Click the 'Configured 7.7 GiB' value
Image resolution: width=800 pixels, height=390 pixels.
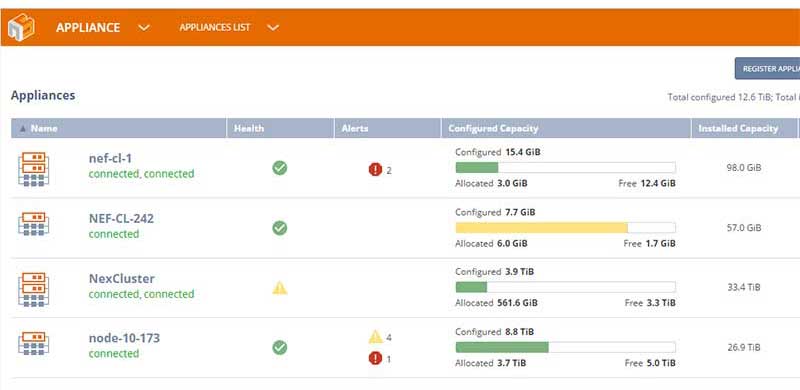495,212
